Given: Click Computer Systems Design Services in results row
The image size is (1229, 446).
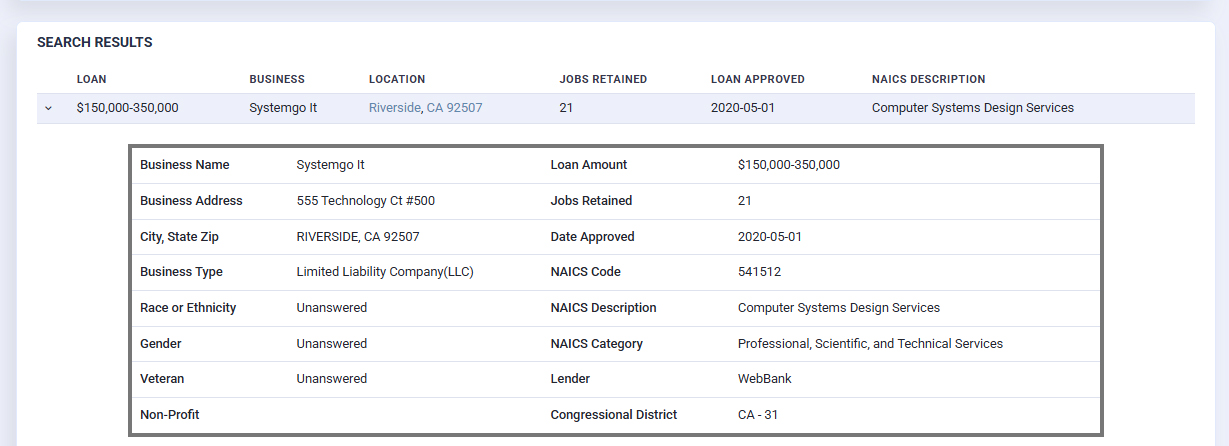Looking at the screenshot, I should 972,108.
